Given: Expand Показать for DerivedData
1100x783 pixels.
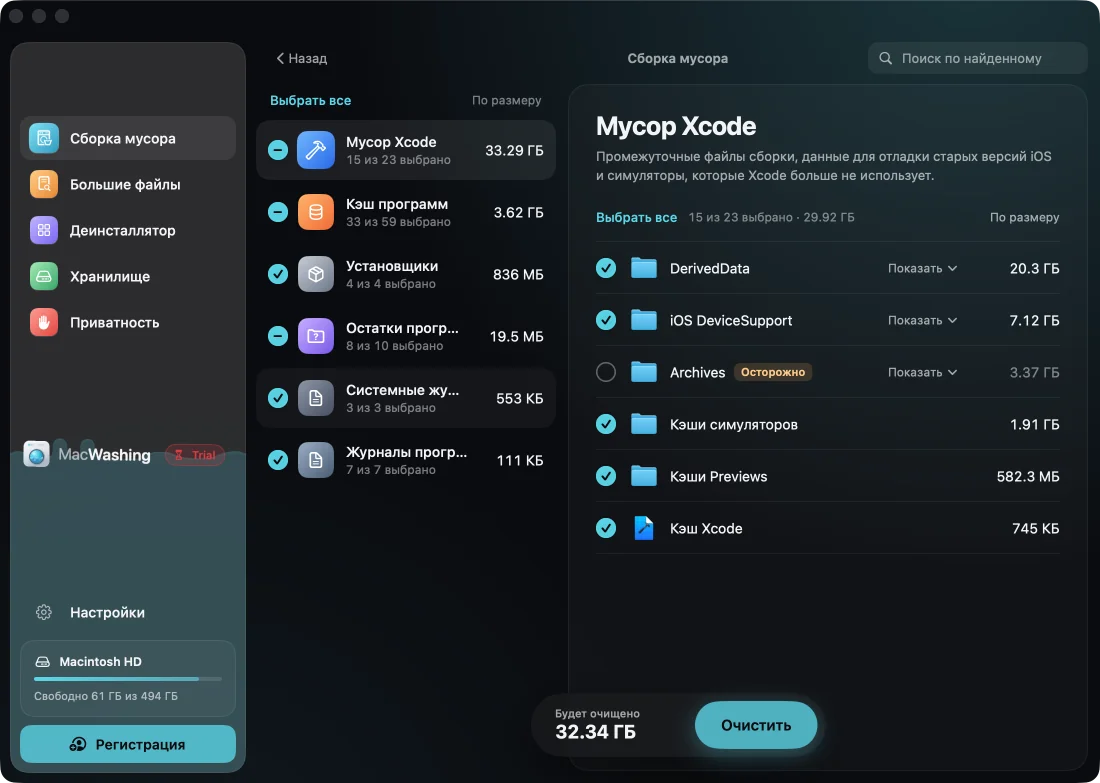Looking at the screenshot, I should [x=922, y=268].
